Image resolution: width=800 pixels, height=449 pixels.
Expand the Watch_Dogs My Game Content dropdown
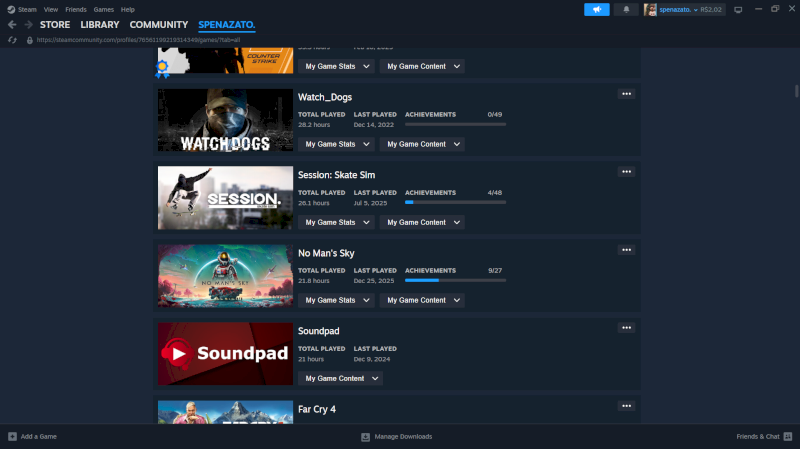422,144
